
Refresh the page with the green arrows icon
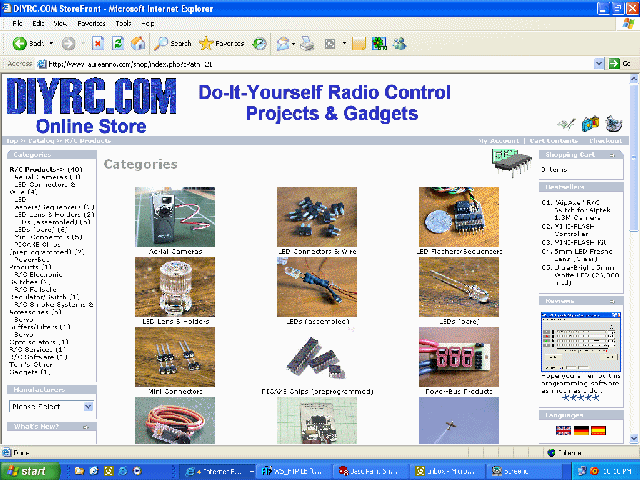[118, 43]
